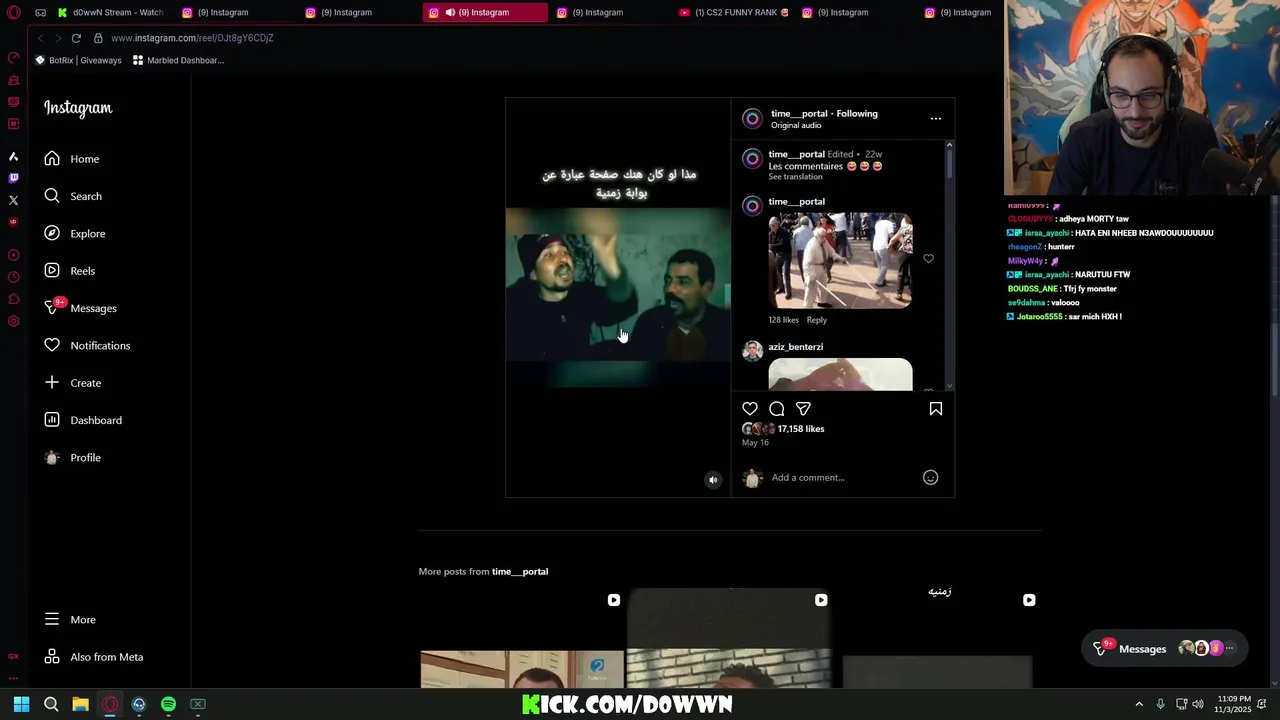Go back in browser history

[40, 38]
